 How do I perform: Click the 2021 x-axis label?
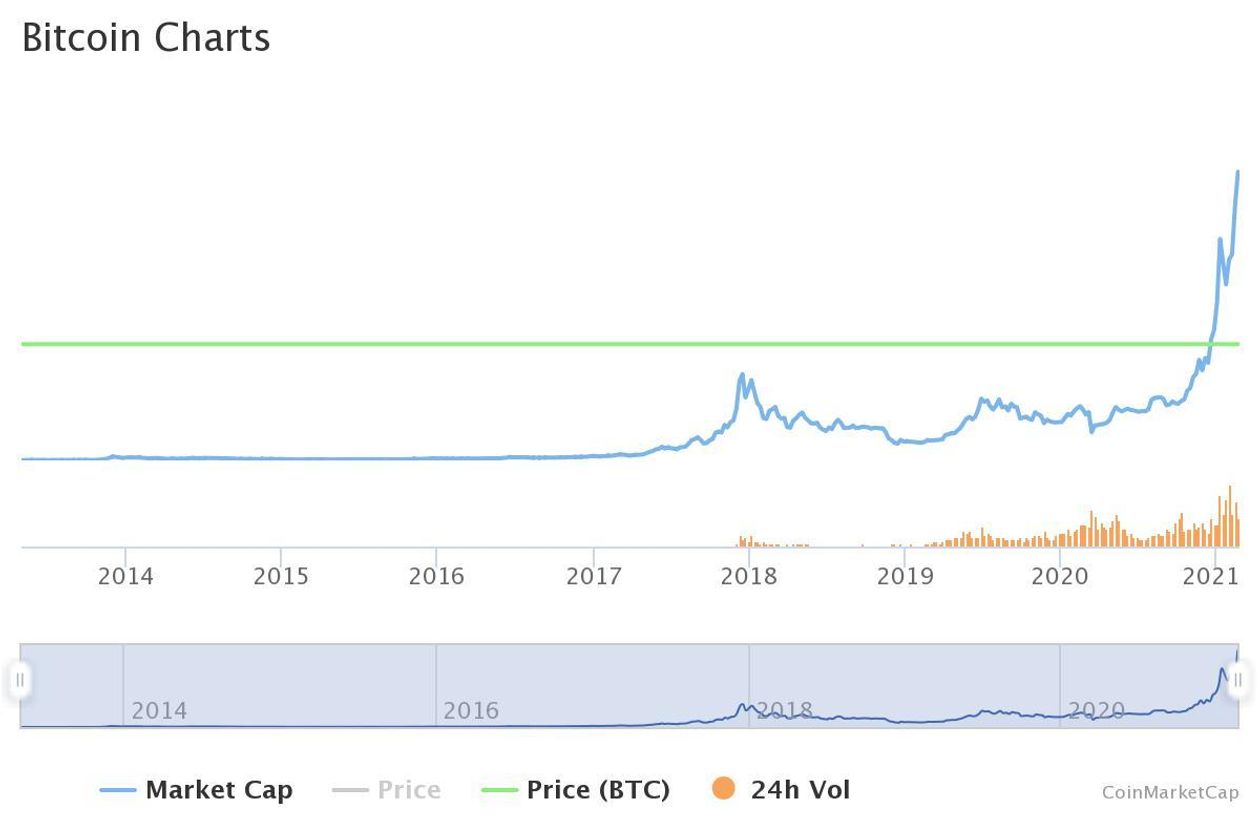coord(1211,576)
